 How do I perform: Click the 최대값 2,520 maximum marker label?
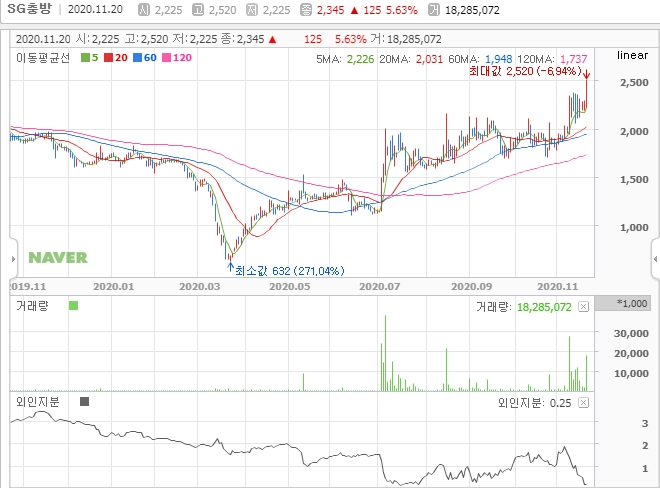point(525,71)
